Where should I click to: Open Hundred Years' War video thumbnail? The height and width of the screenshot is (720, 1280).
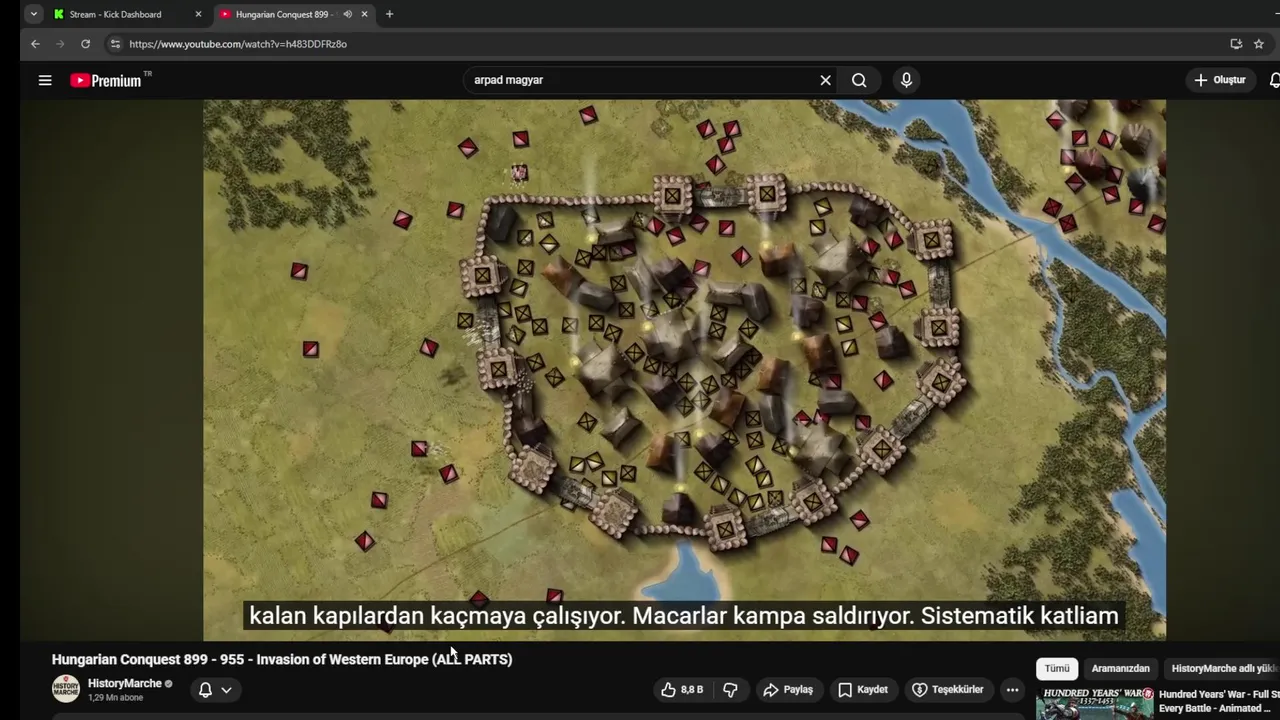(1094, 703)
